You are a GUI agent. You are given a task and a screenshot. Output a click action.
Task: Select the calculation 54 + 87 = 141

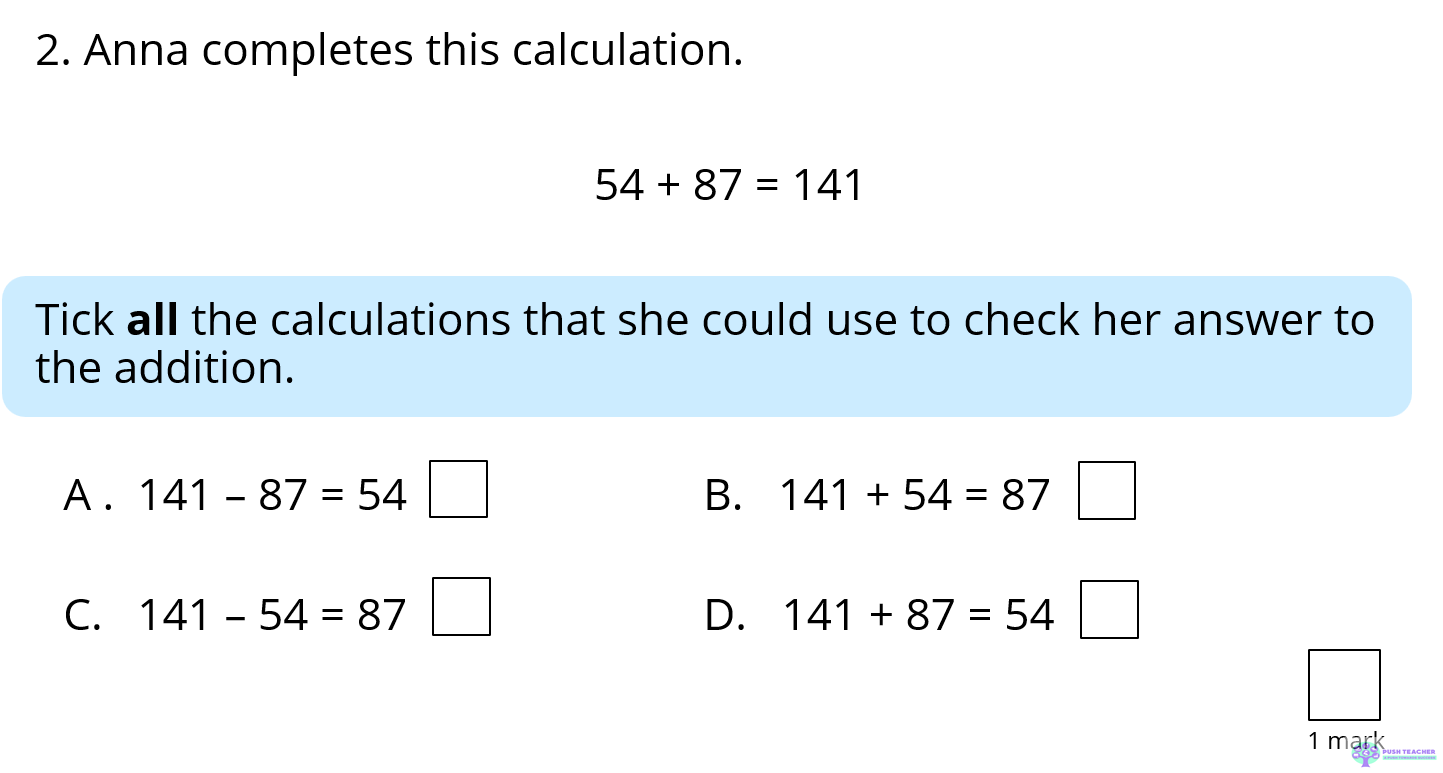(x=728, y=185)
